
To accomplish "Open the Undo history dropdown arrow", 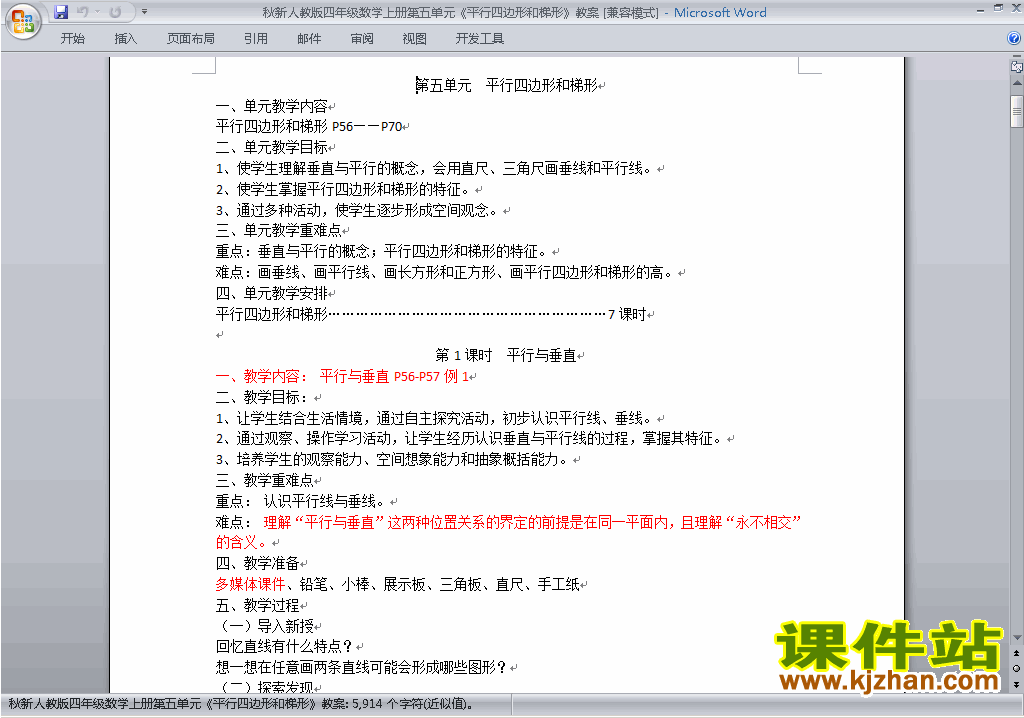I will tap(97, 12).
